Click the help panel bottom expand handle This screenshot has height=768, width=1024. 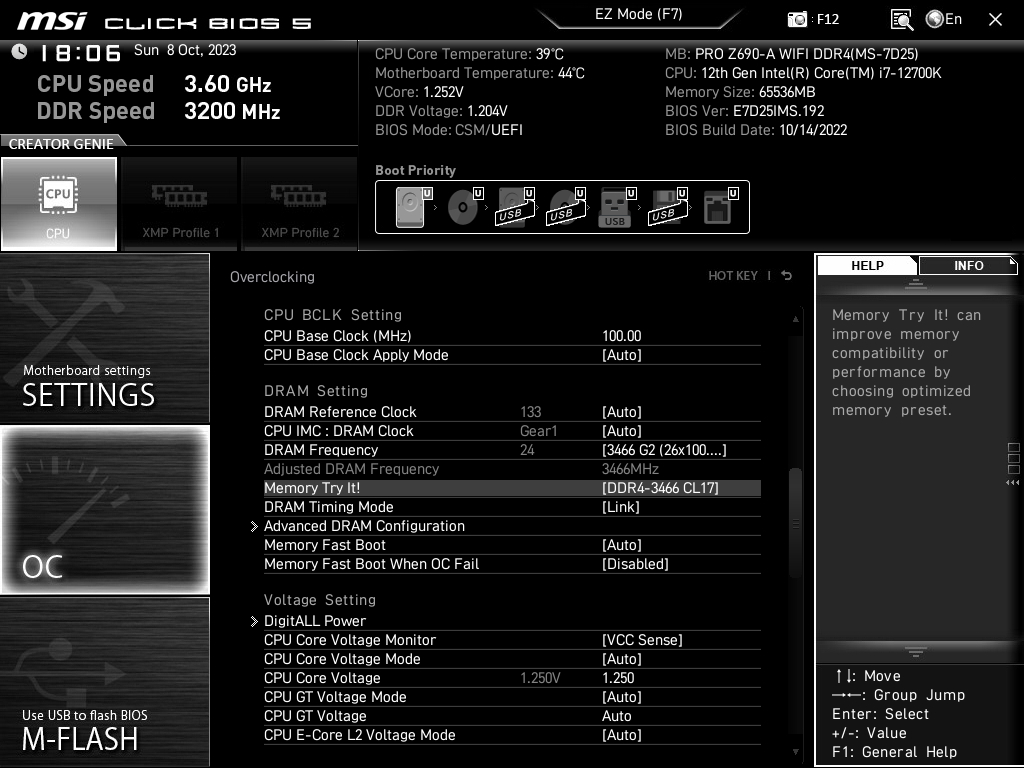pos(916,652)
